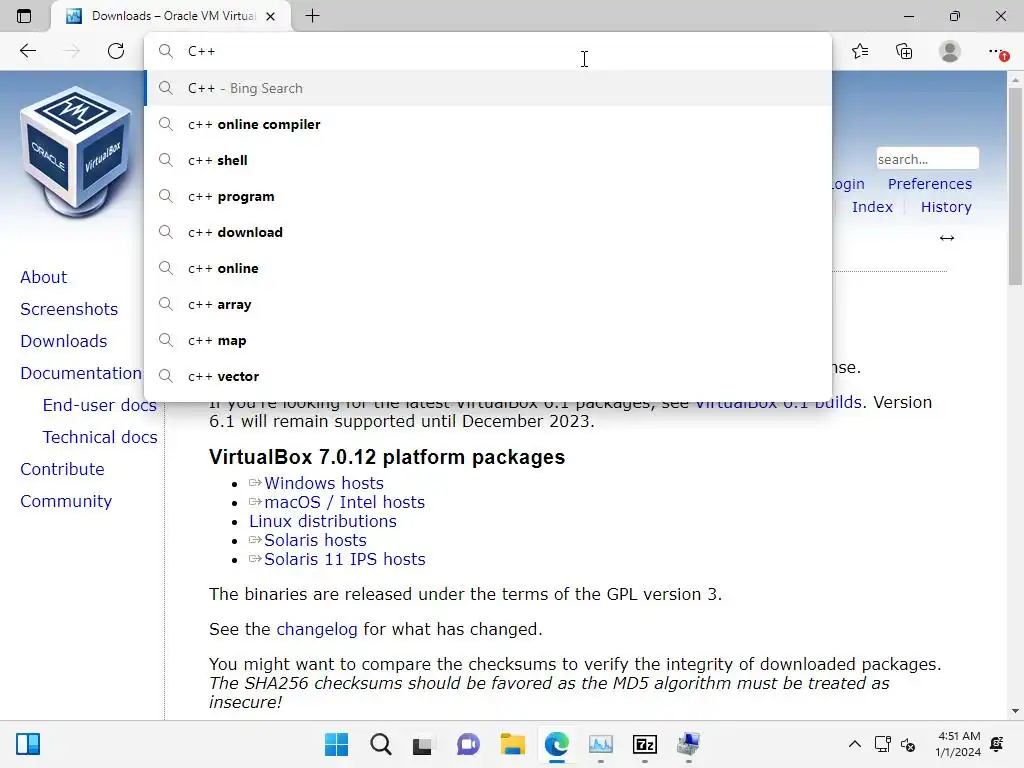Close the Downloads – Oracle VM VirtualBox tab
Screen dimensions: 1024x768
(270, 16)
